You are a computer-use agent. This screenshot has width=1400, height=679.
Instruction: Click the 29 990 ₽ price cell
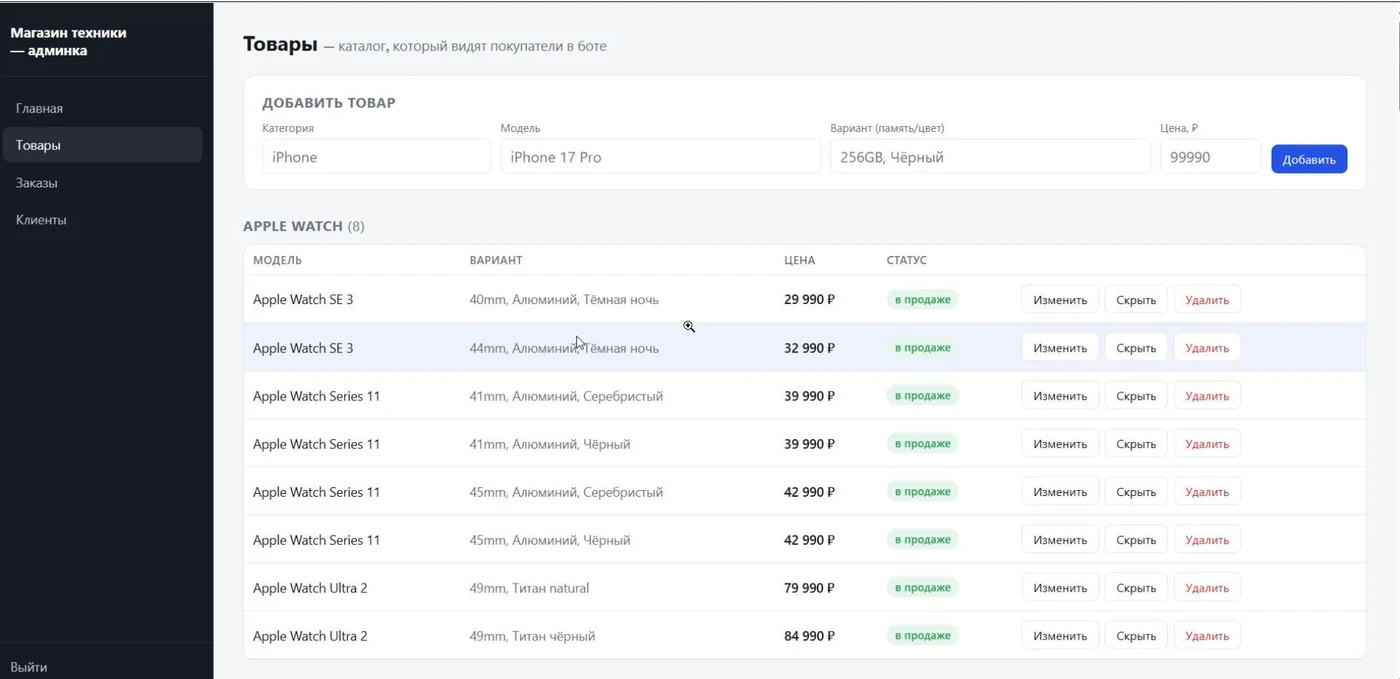[809, 299]
